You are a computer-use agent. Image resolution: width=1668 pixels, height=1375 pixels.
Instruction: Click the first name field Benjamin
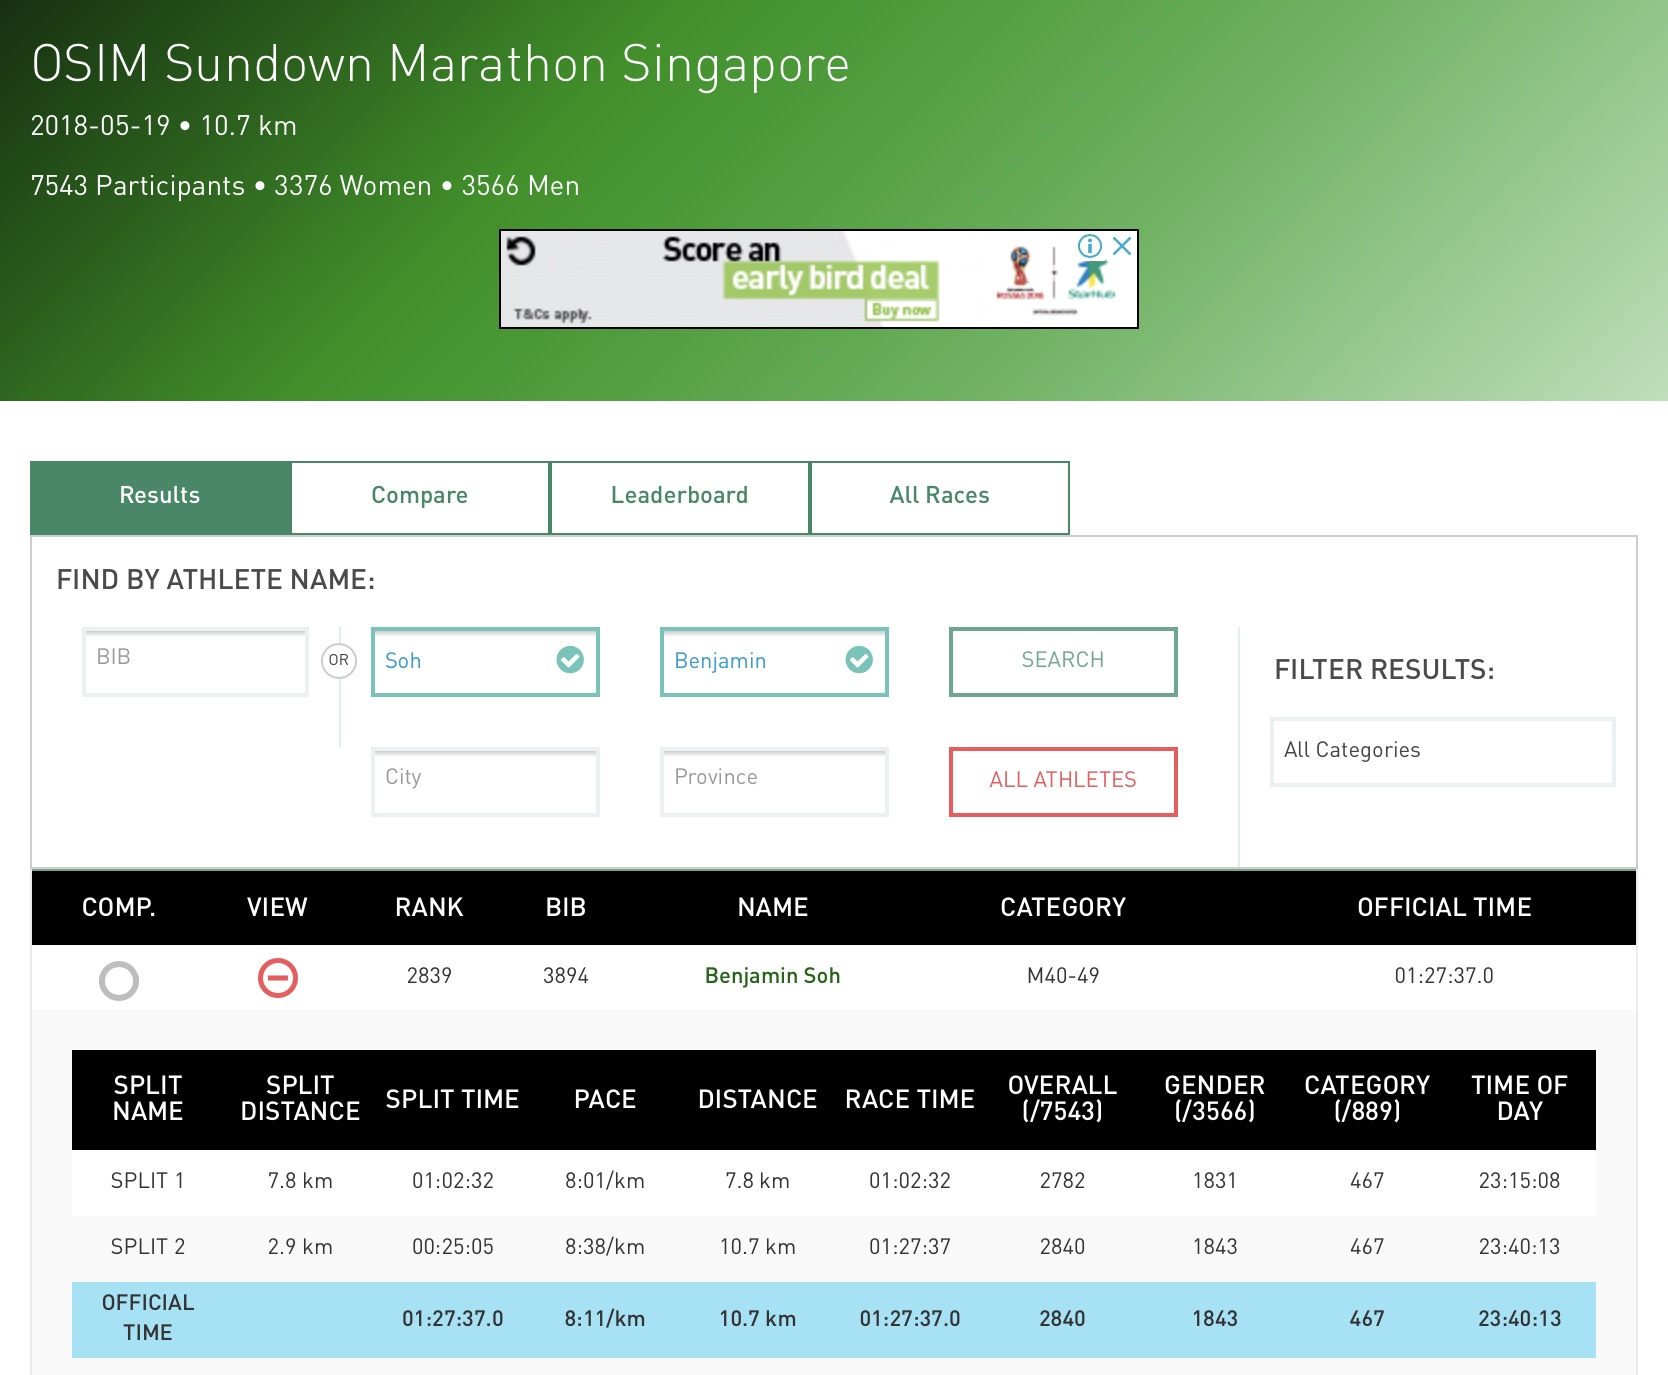pos(774,661)
